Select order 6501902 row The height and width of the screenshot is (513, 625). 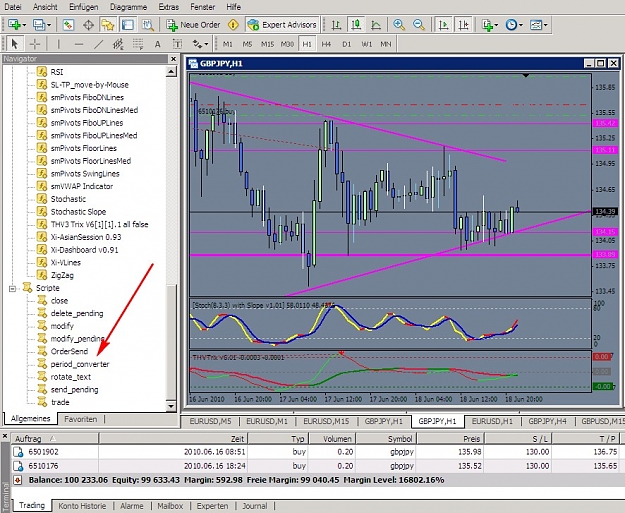point(316,452)
